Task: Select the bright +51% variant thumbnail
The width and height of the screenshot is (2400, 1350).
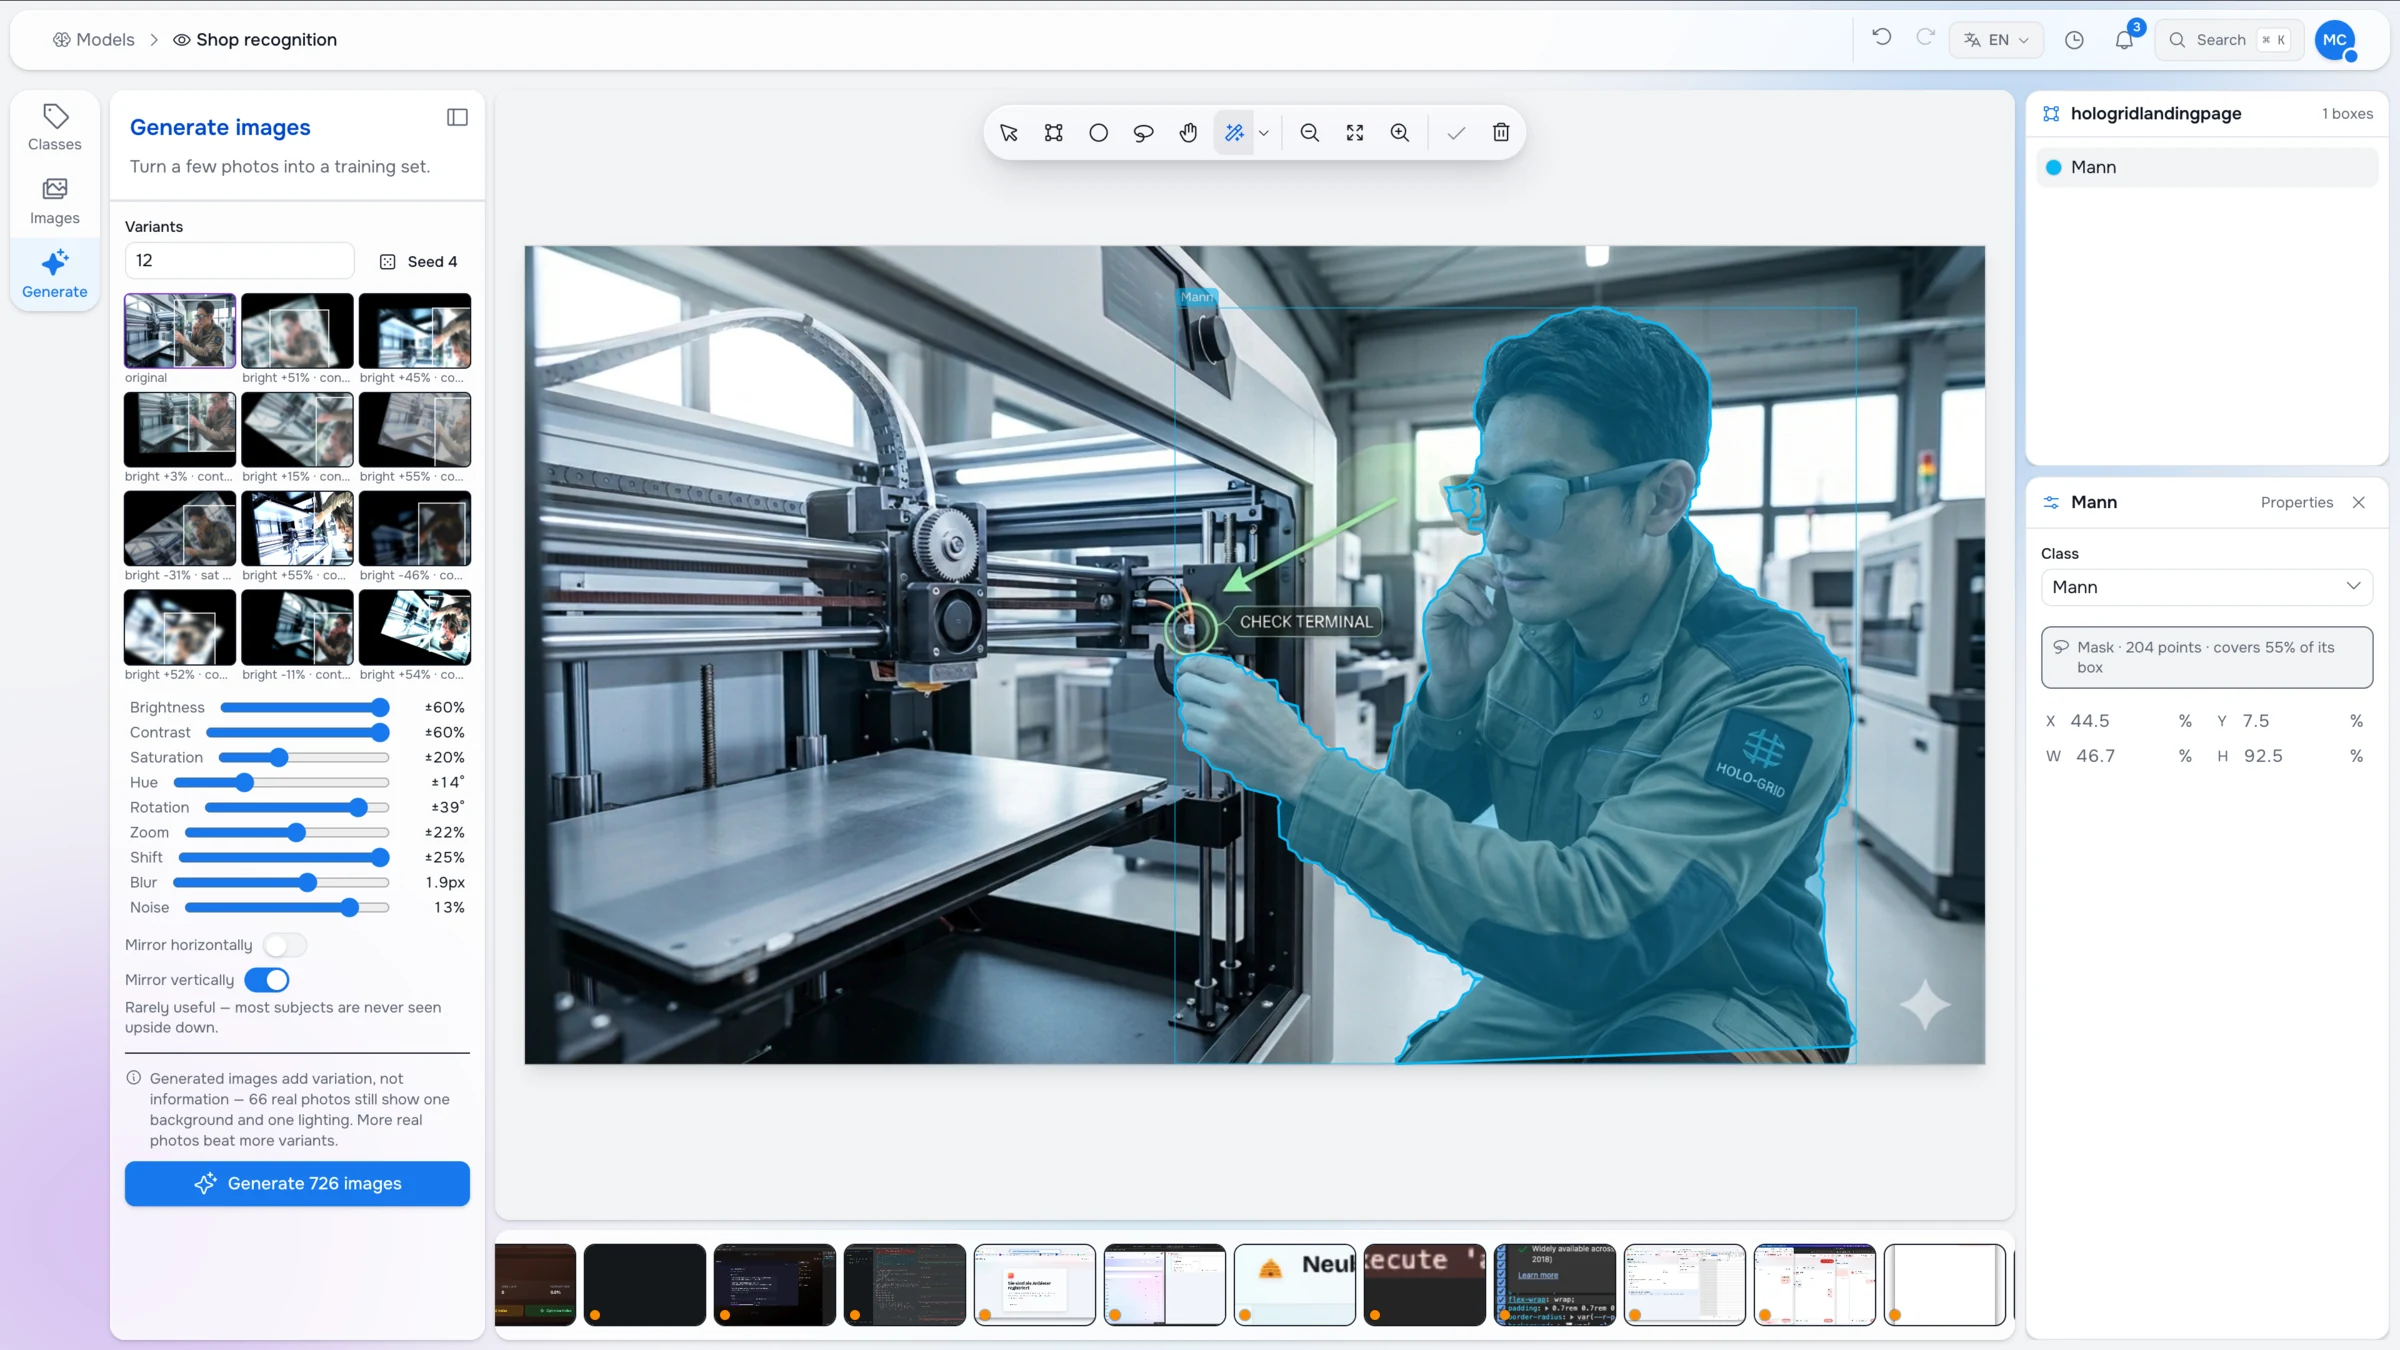Action: pos(297,331)
